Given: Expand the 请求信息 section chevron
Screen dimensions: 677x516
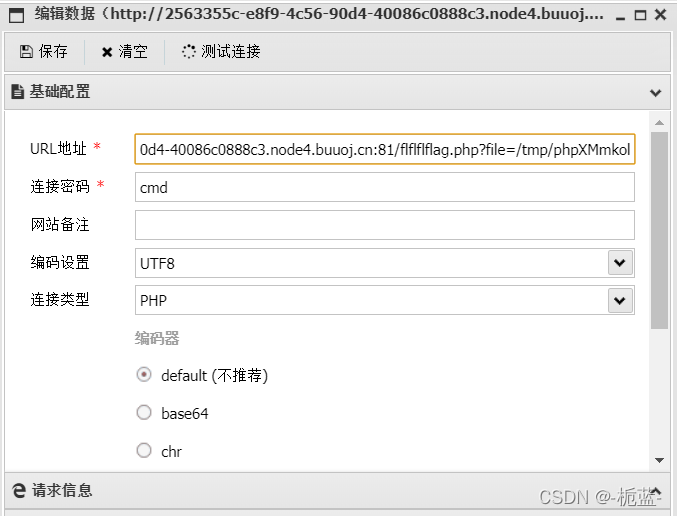Looking at the screenshot, I should [655, 491].
